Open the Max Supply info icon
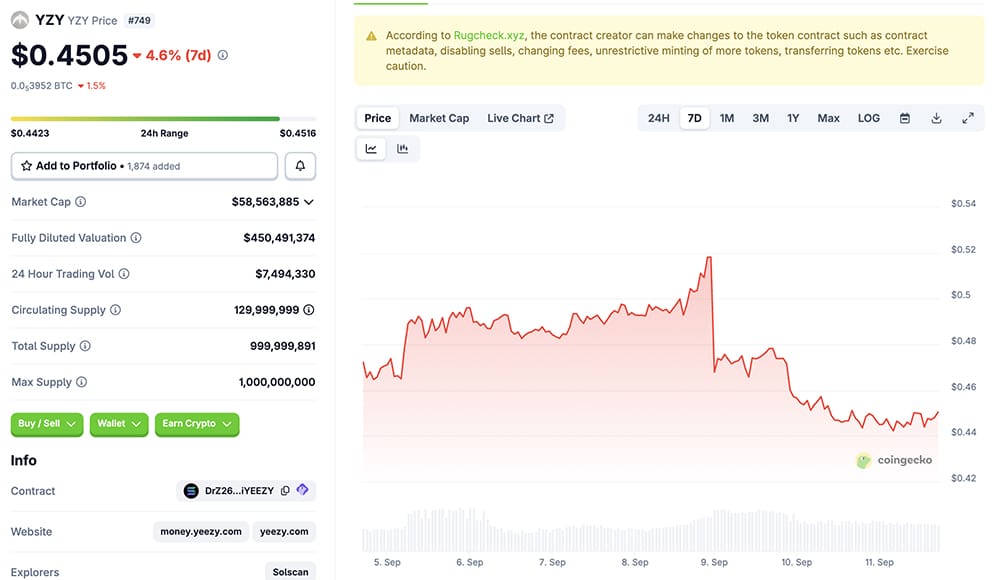This screenshot has width=1000, height=580. [81, 382]
